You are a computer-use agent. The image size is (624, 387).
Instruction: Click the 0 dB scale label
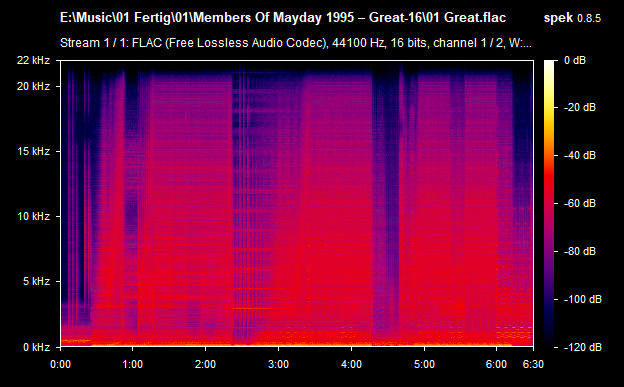coord(575,61)
